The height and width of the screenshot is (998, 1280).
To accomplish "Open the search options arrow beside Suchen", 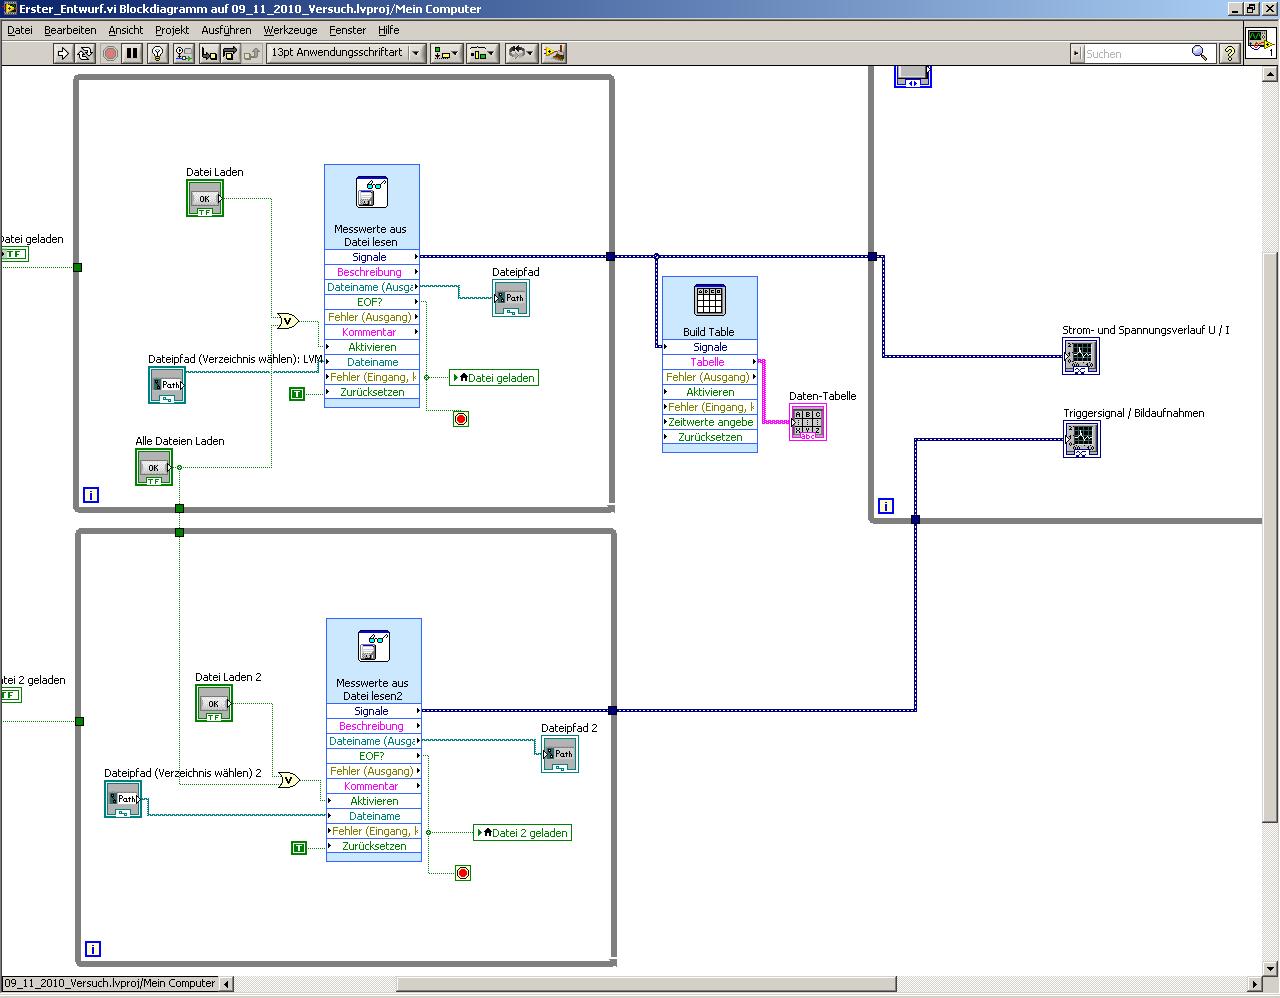I will click(1077, 53).
